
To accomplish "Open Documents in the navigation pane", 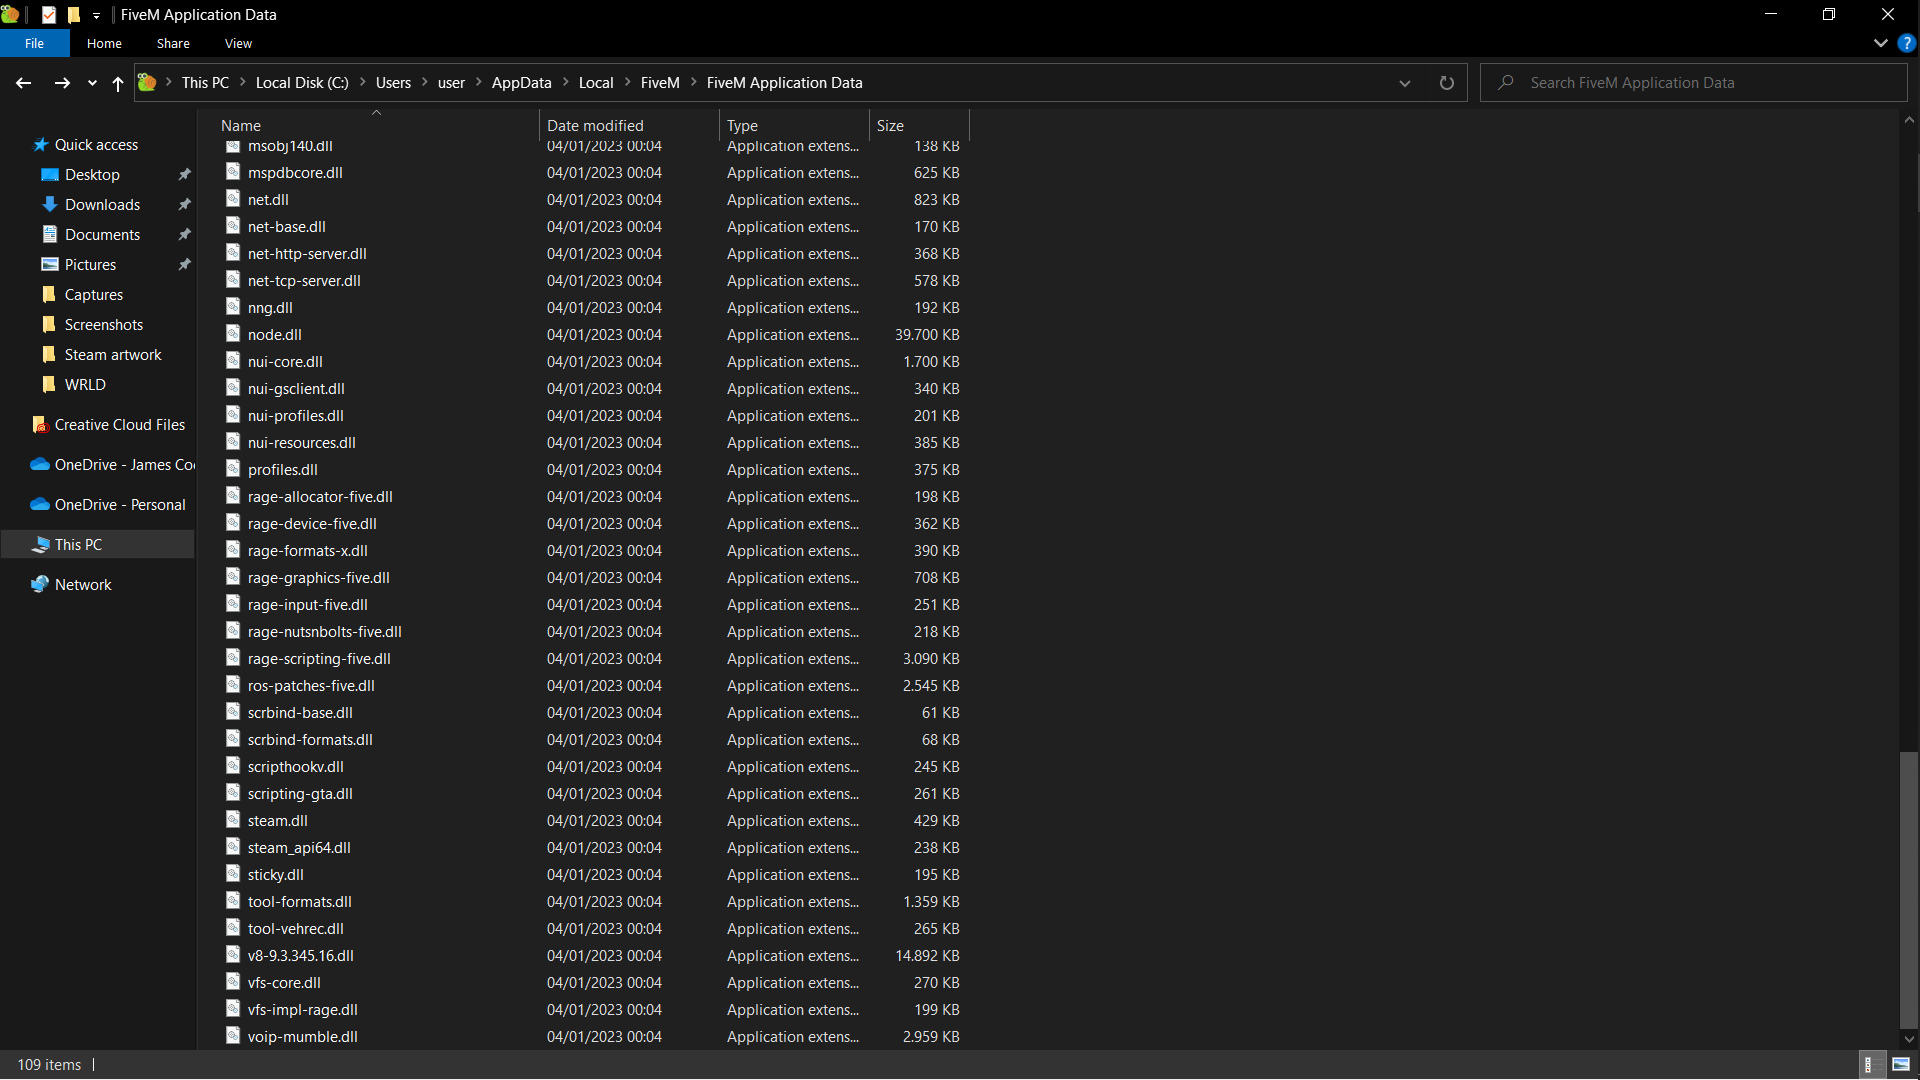I will click(102, 235).
